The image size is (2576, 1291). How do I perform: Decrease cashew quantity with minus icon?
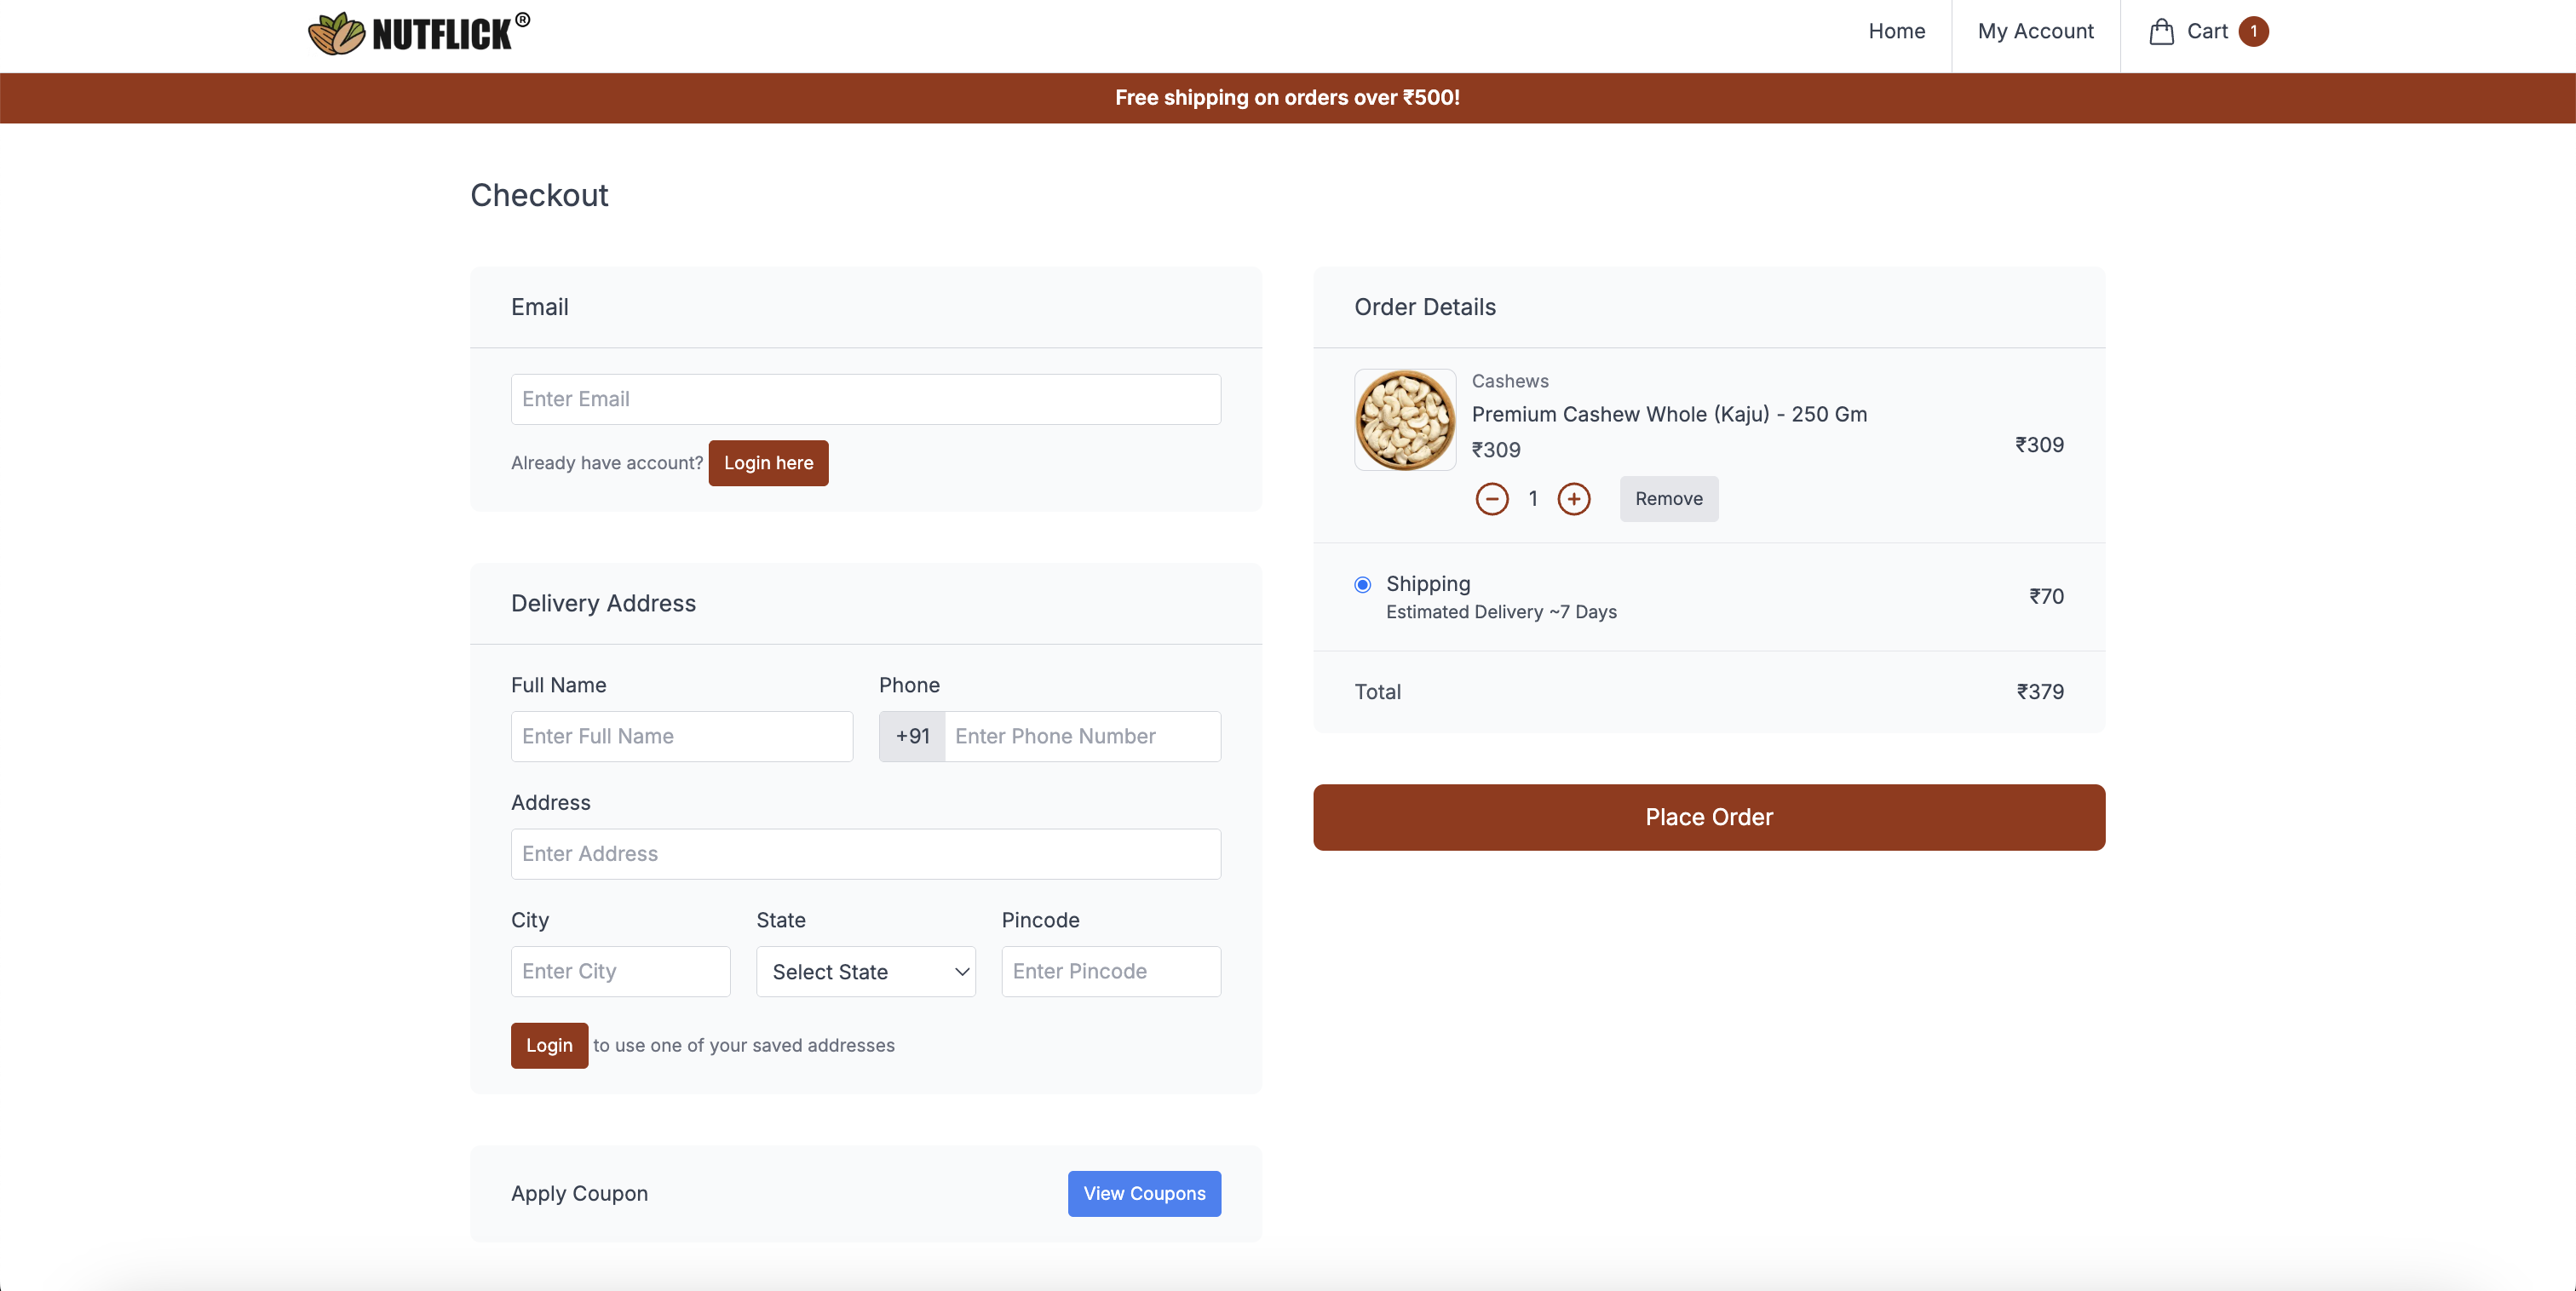click(x=1491, y=498)
